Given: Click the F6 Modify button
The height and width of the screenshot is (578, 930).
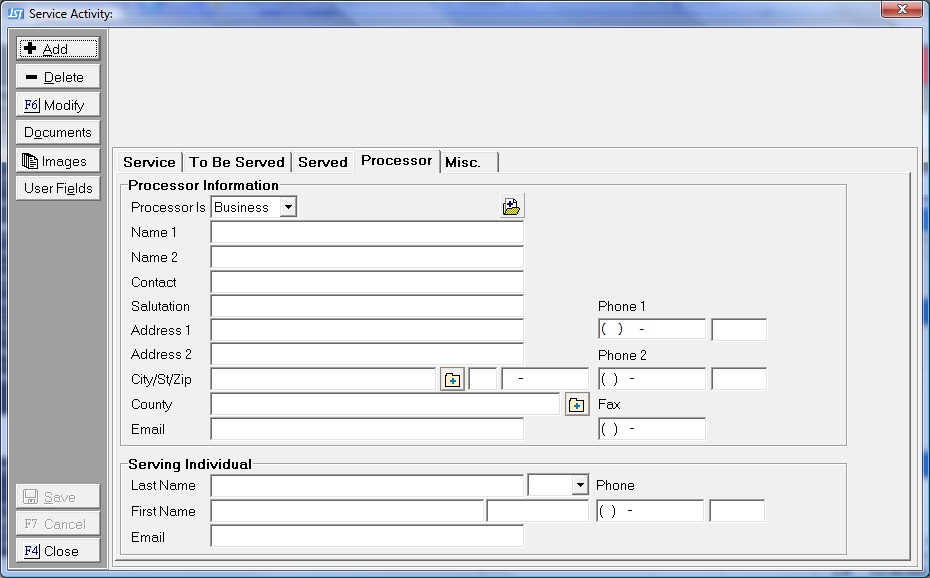Looking at the screenshot, I should coord(58,105).
